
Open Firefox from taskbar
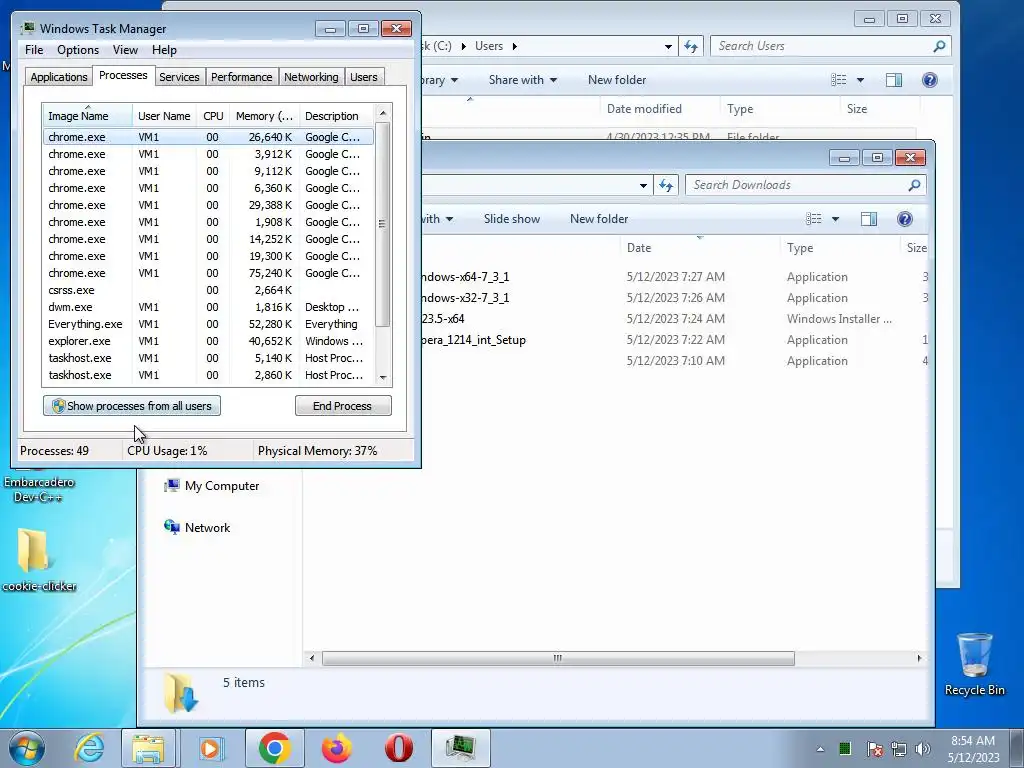337,748
